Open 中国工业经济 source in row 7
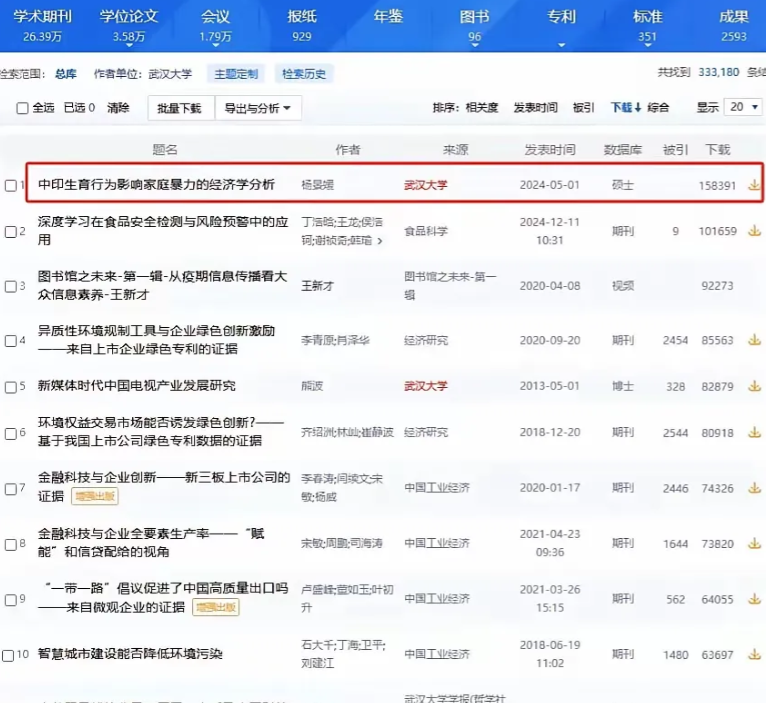This screenshot has height=703, width=766. (x=437, y=488)
